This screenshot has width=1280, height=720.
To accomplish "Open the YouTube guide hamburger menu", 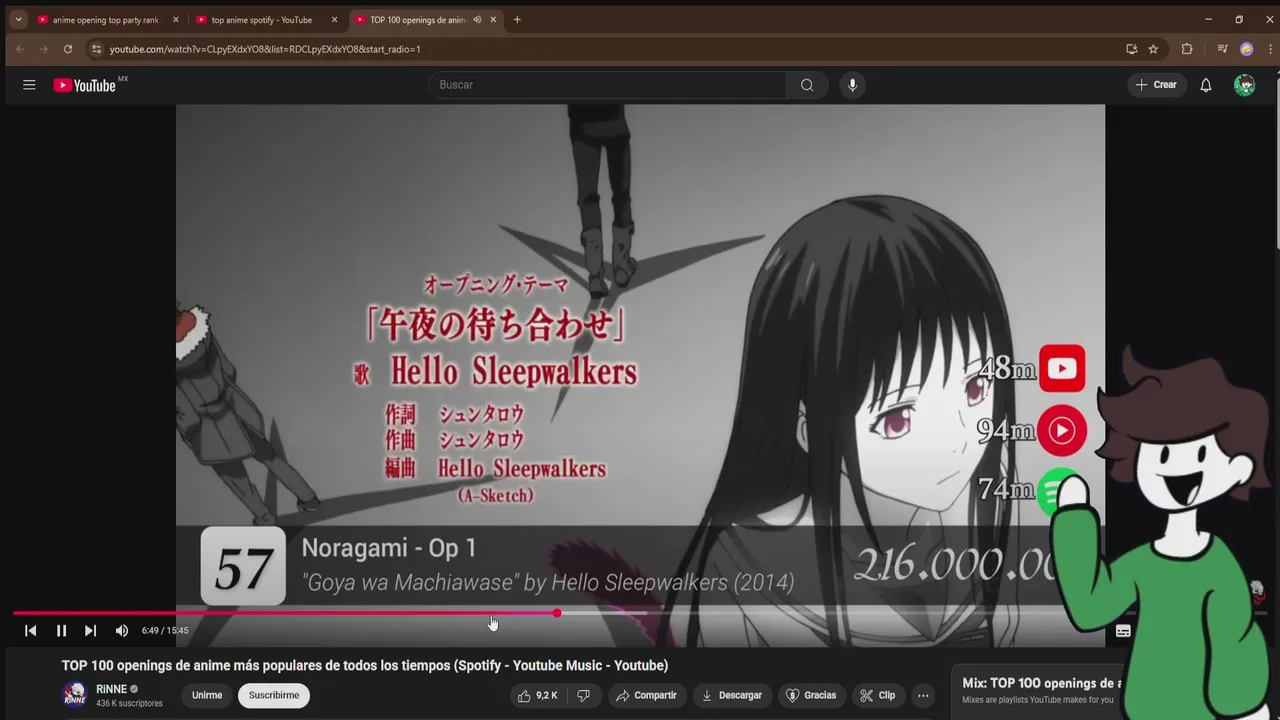I will [x=29, y=85].
